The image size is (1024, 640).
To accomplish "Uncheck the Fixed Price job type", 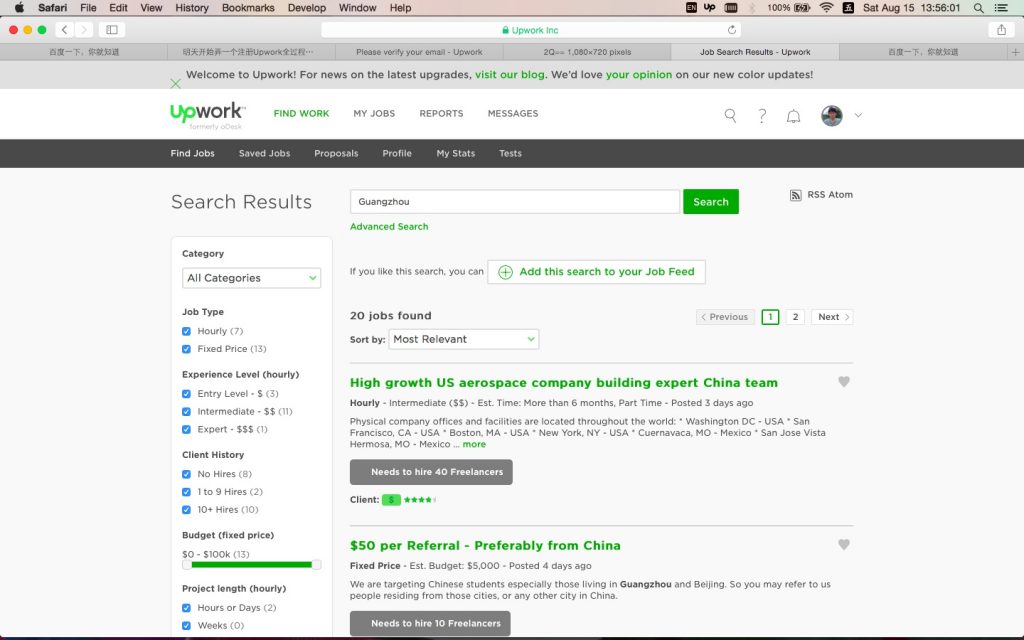I will pos(186,349).
